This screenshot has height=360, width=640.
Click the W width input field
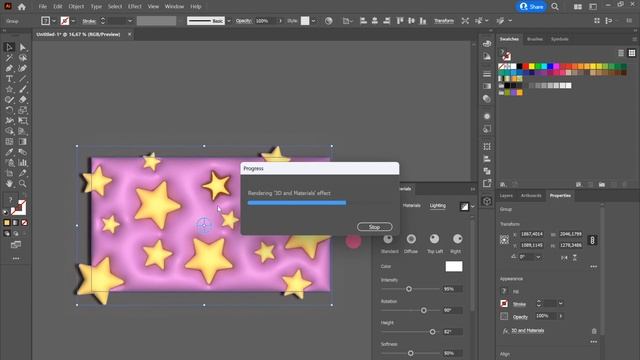571,234
